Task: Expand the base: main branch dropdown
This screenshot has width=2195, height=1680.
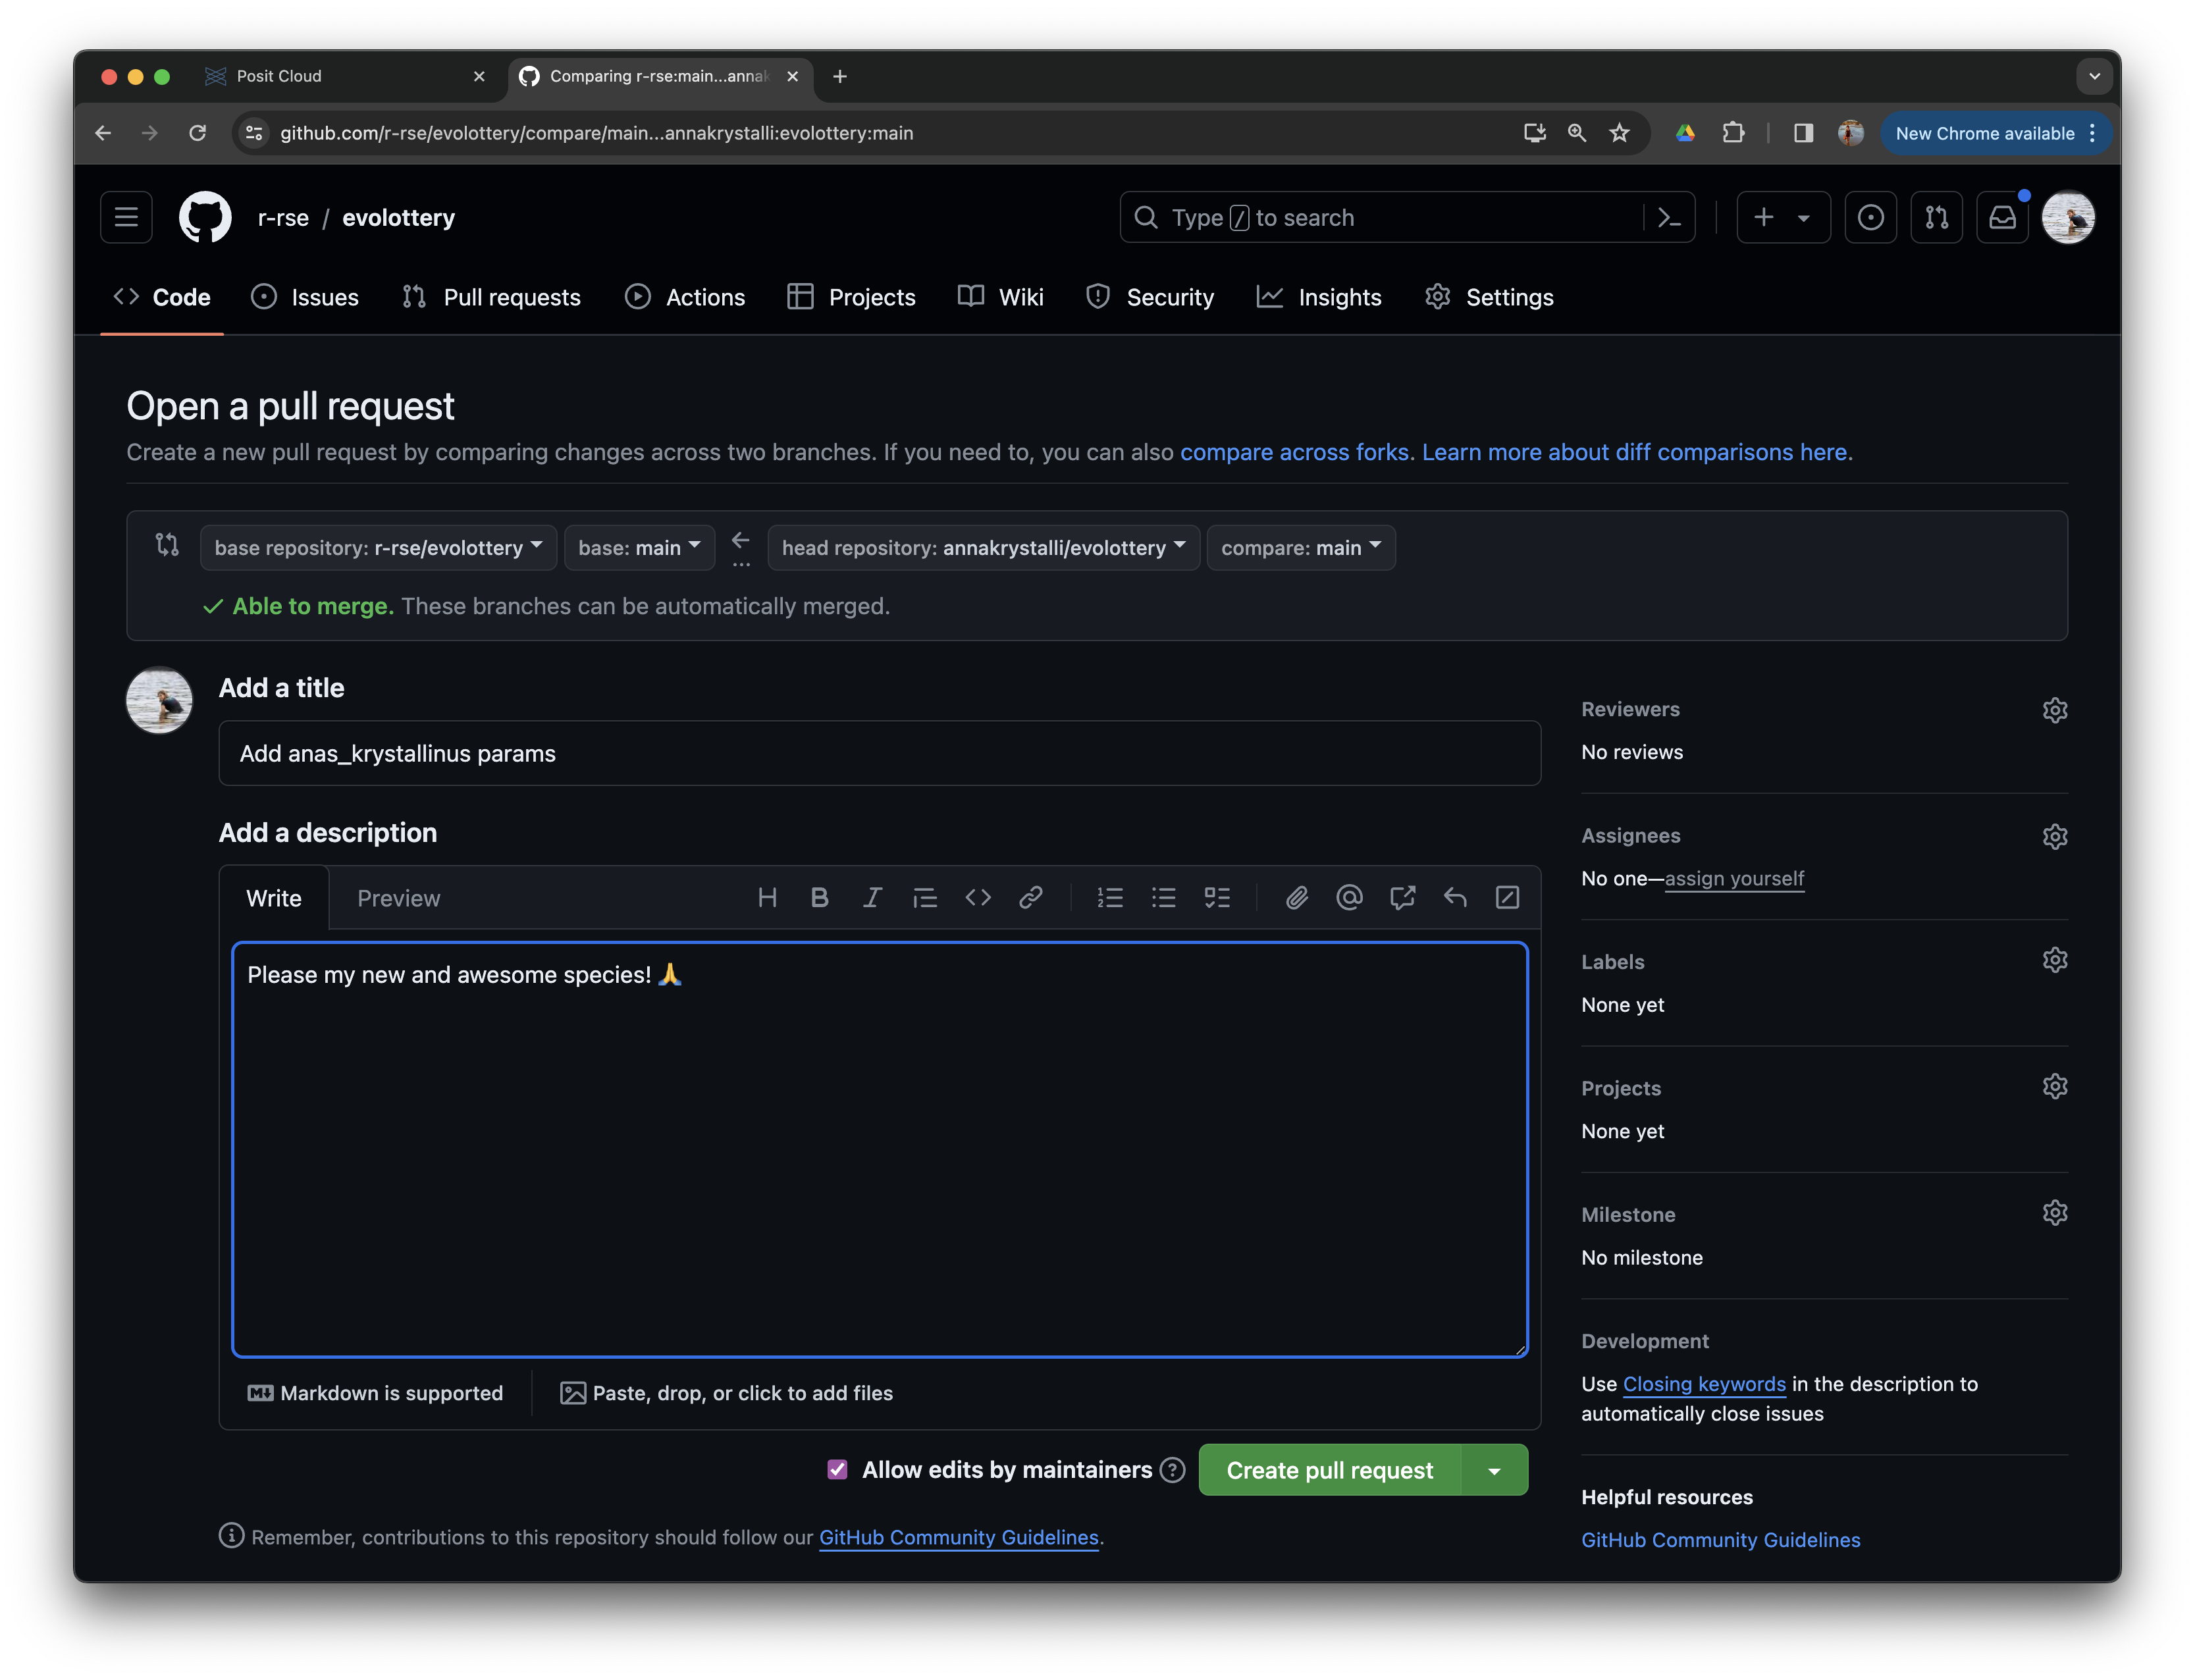Action: [639, 547]
